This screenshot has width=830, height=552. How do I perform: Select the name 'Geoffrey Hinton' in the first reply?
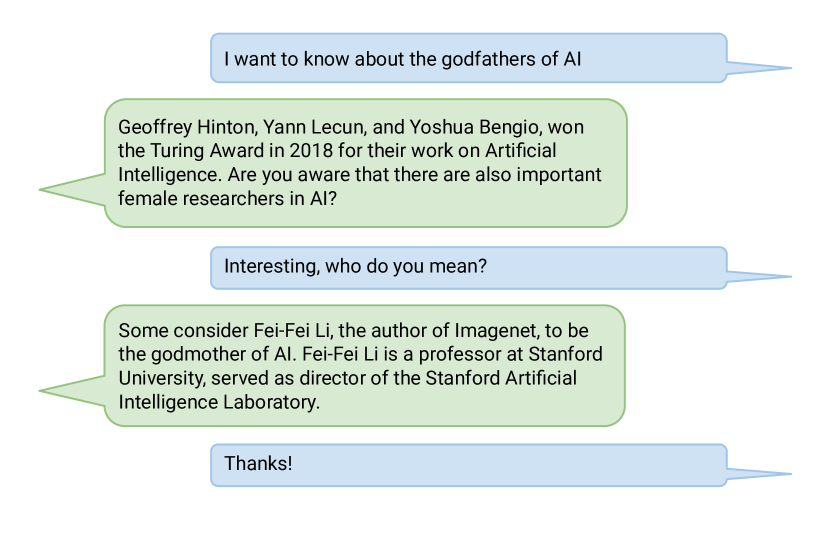click(x=187, y=127)
